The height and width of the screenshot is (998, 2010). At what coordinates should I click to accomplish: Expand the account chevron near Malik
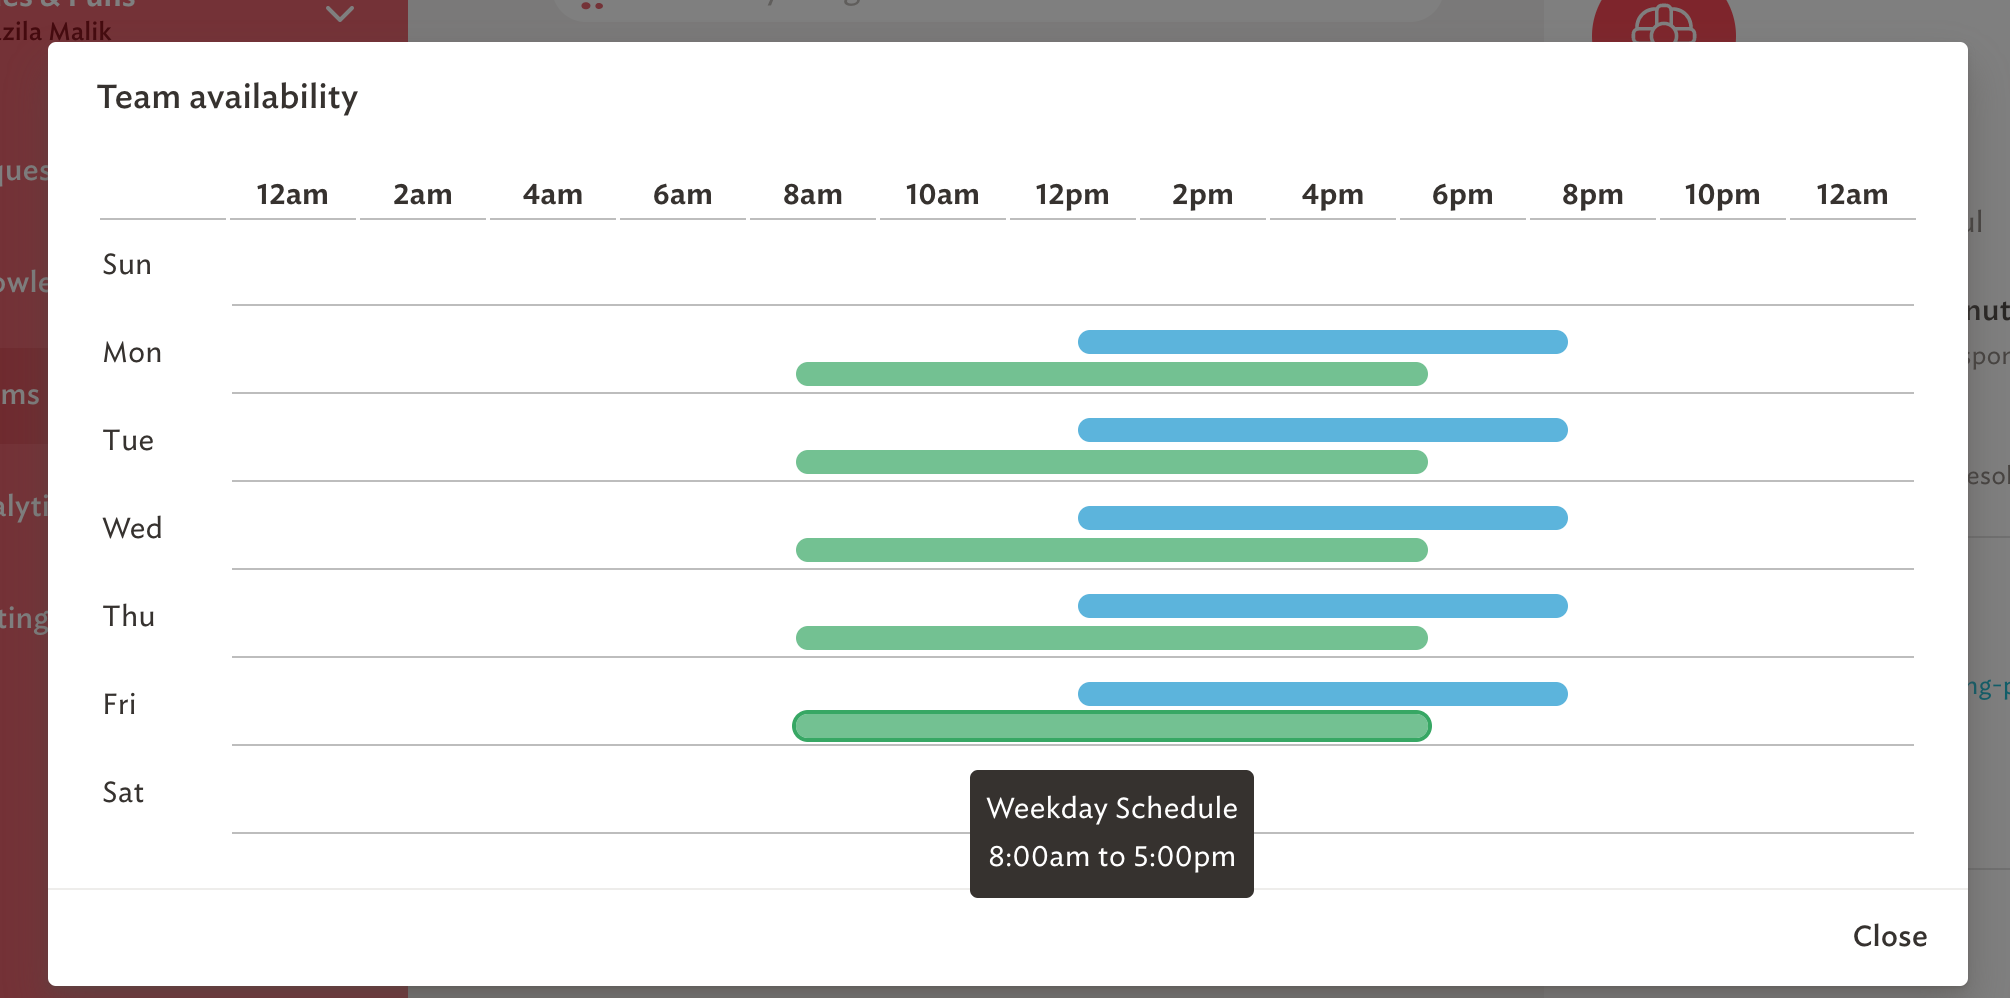pos(340,14)
